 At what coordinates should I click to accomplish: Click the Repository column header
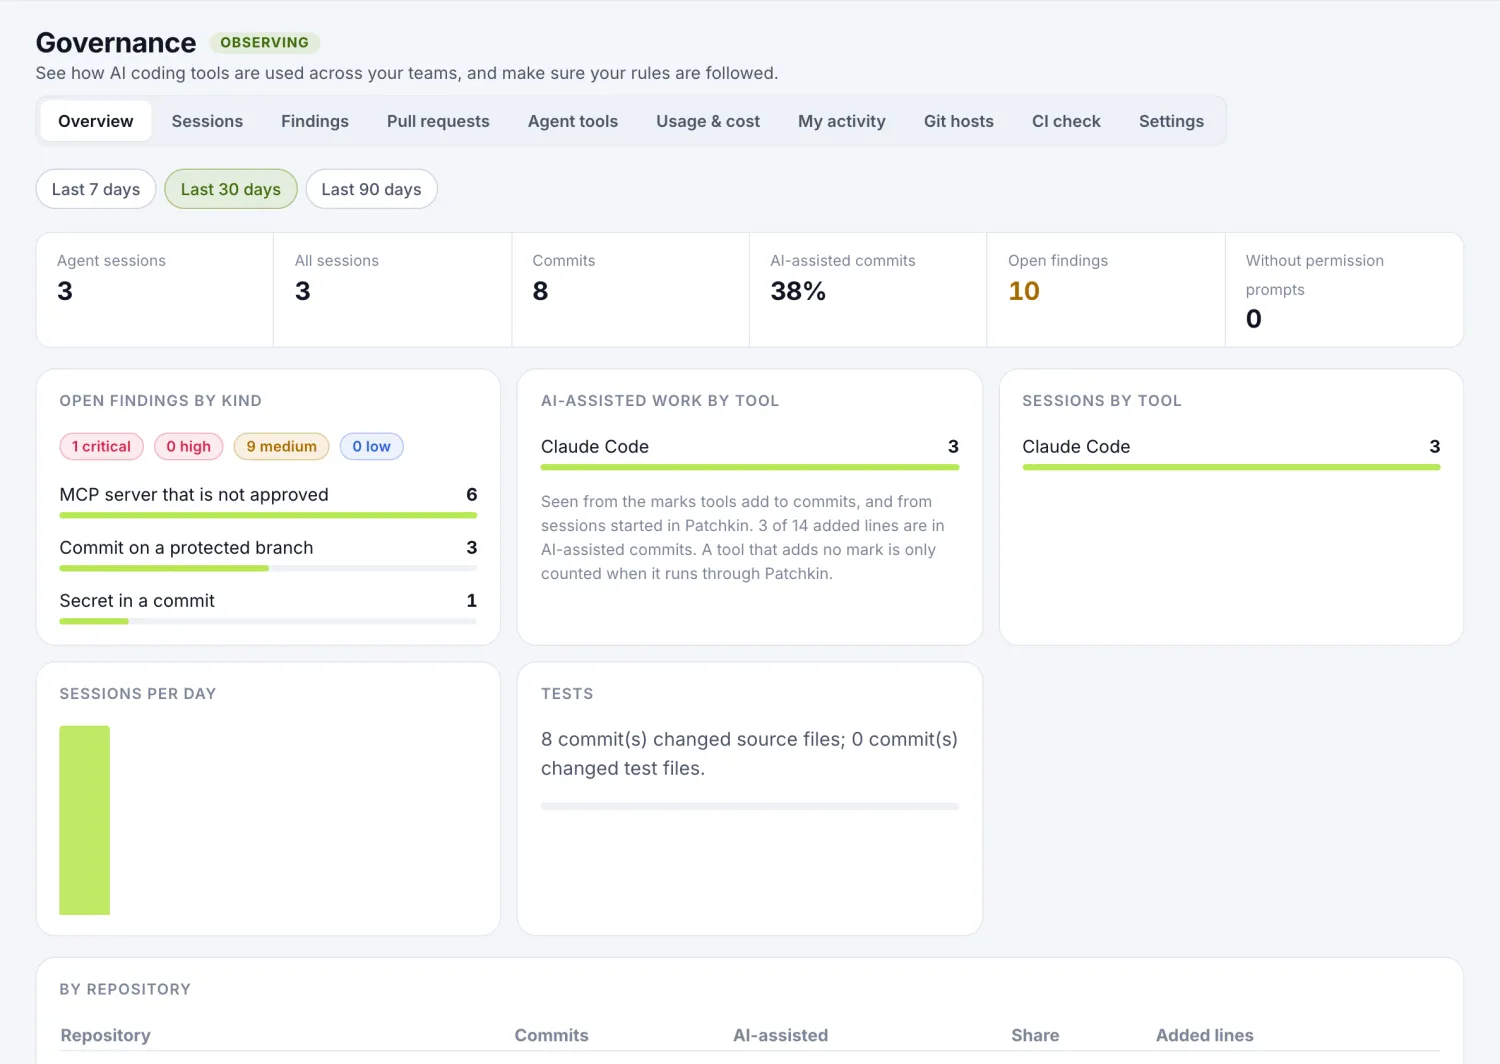[x=105, y=1035]
